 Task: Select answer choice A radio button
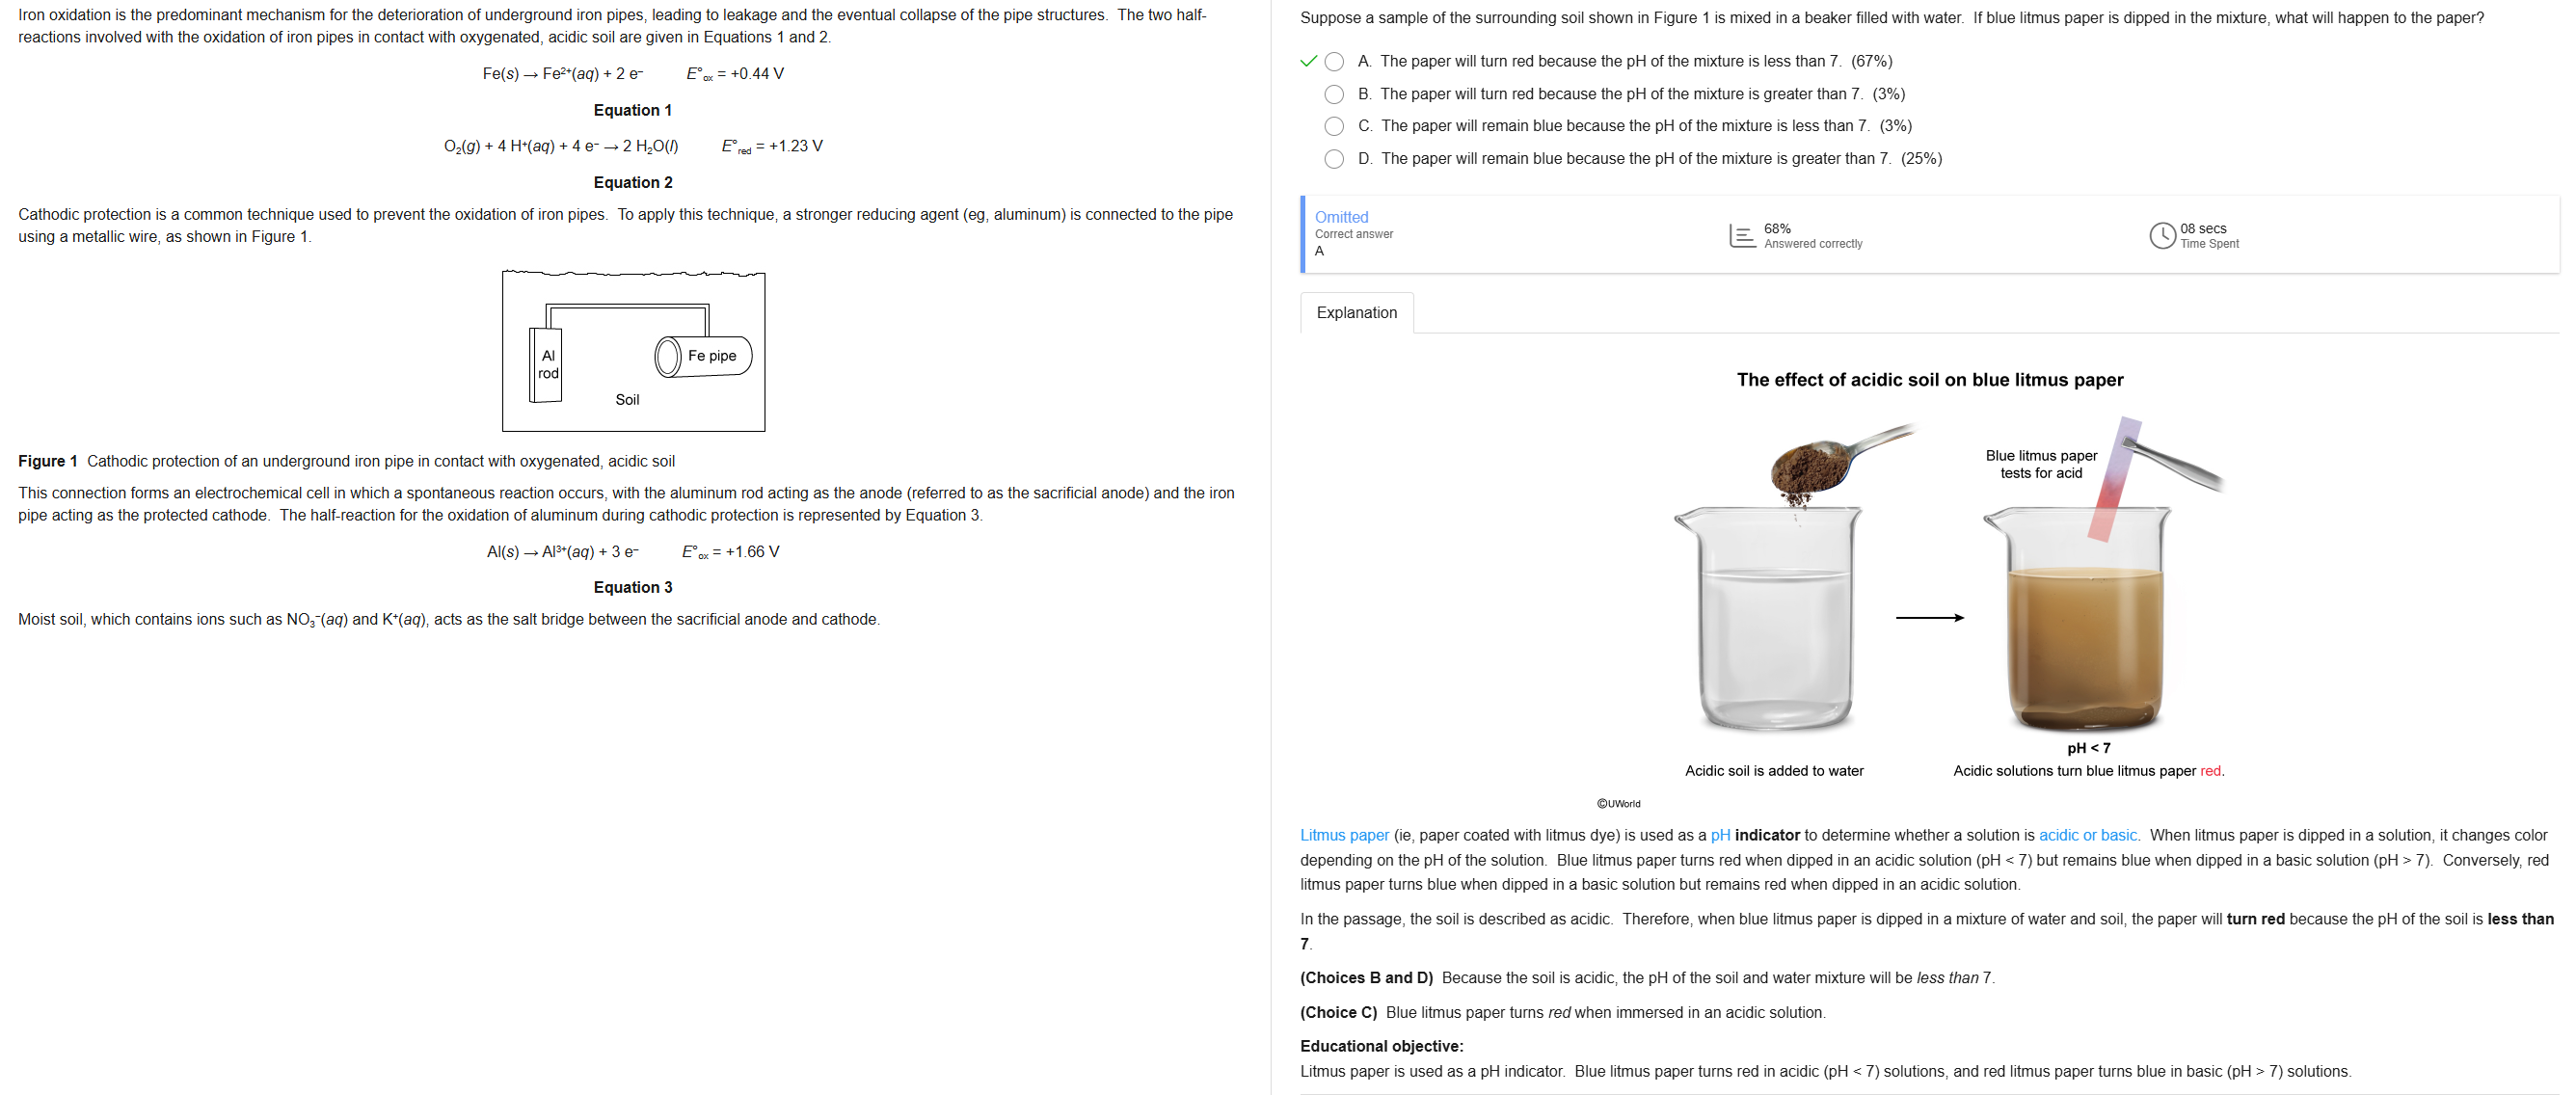(x=1334, y=62)
